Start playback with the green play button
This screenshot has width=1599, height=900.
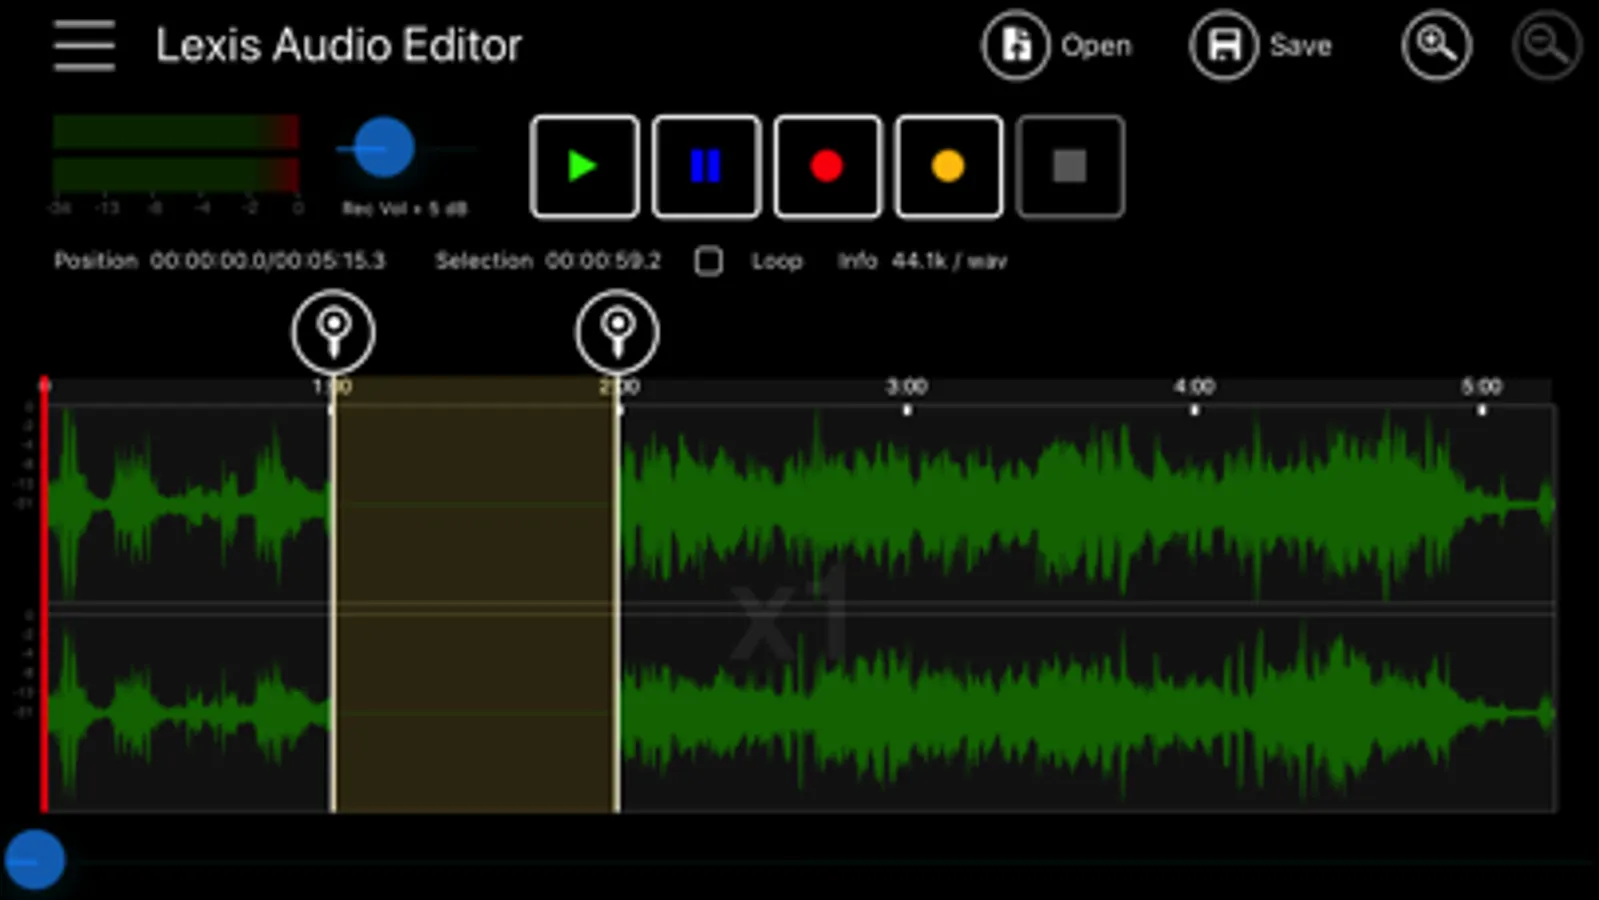(x=585, y=166)
